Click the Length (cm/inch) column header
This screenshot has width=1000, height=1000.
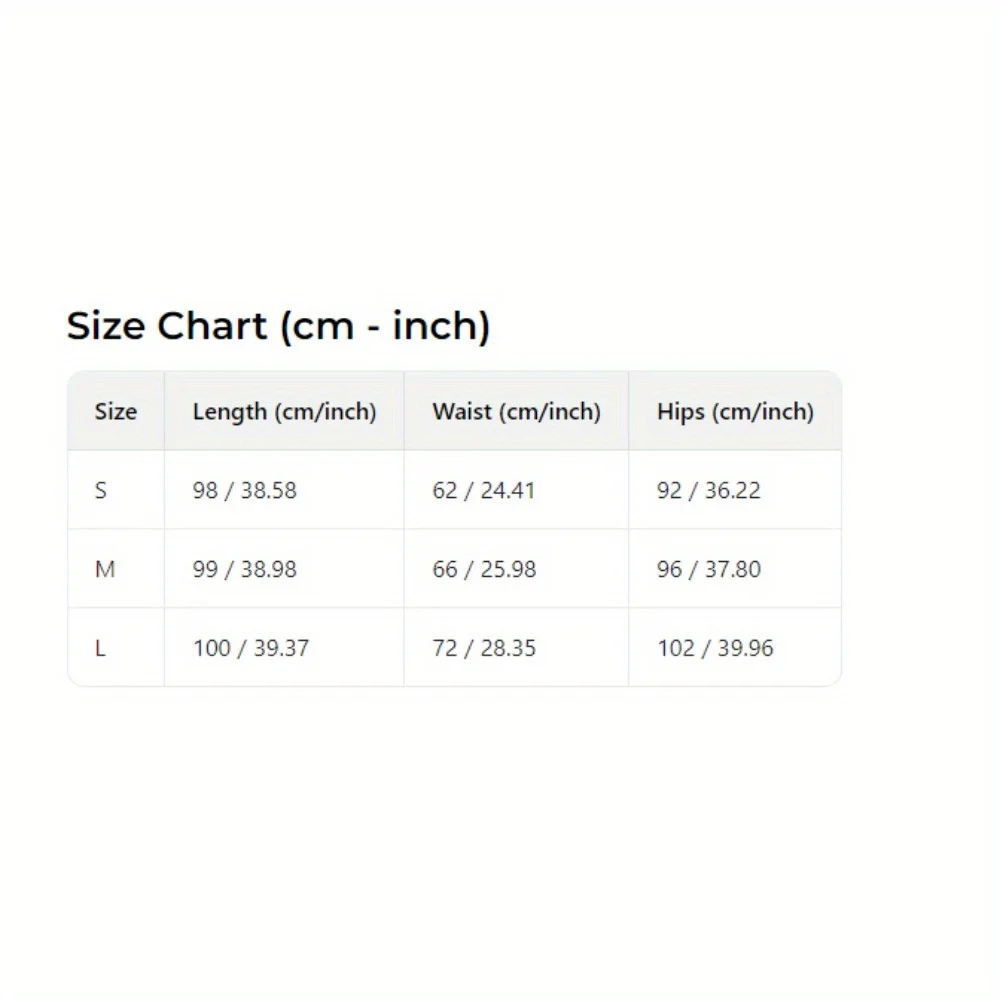pos(284,411)
